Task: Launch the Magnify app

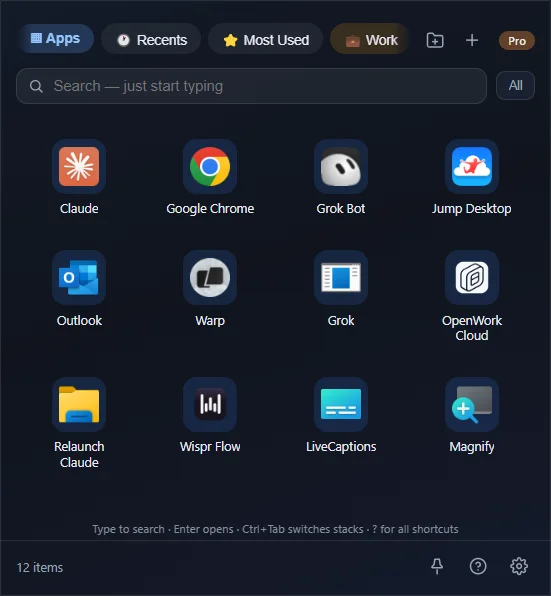Action: [x=472, y=404]
